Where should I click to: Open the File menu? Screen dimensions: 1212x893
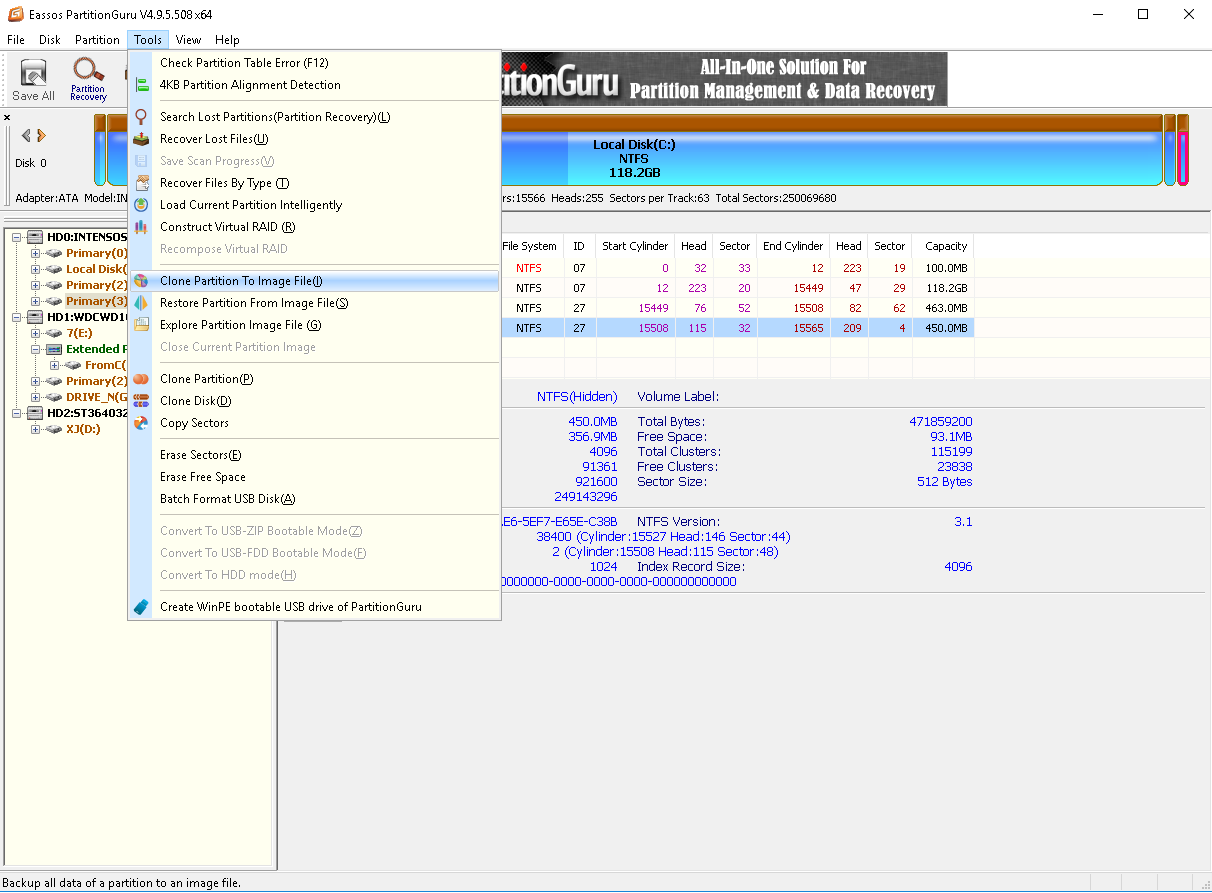[x=16, y=40]
